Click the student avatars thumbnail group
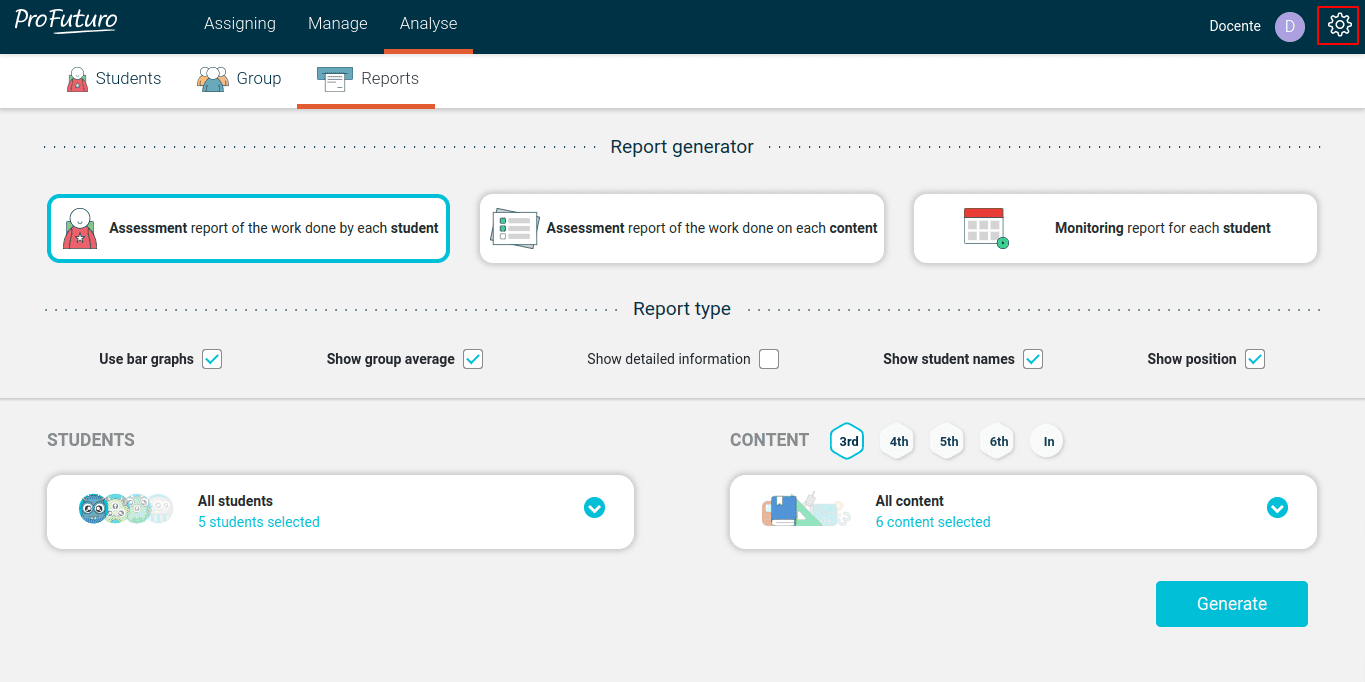This screenshot has width=1365, height=682. pos(126,509)
